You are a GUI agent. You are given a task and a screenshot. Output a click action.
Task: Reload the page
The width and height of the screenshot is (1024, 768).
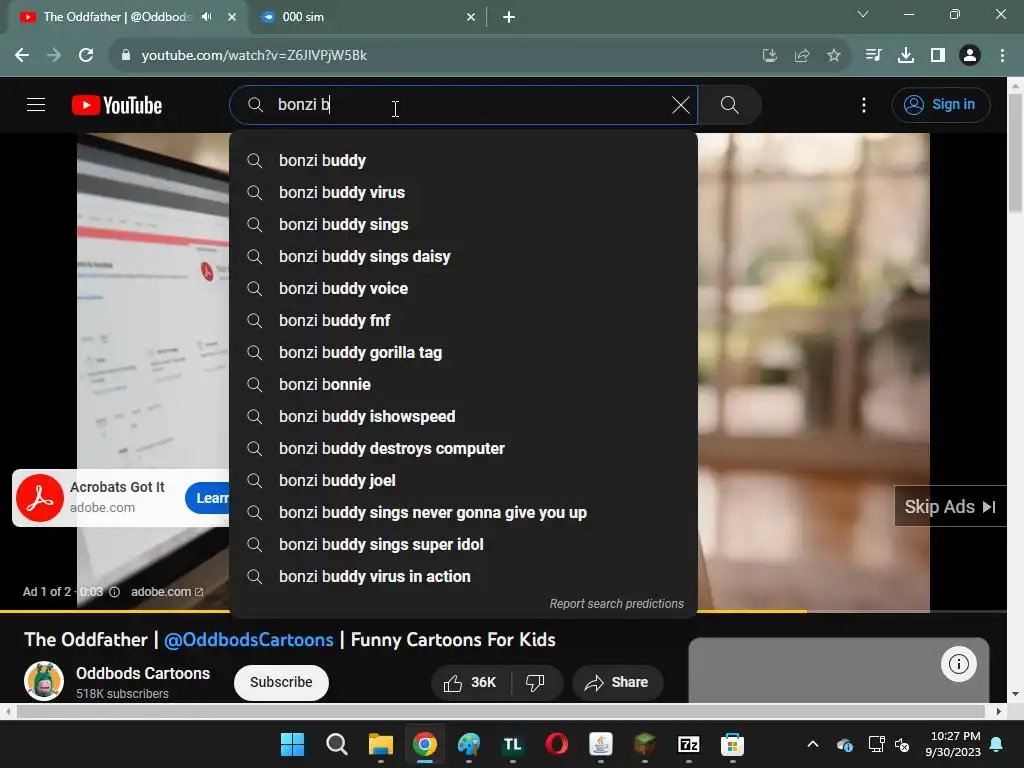click(x=86, y=56)
